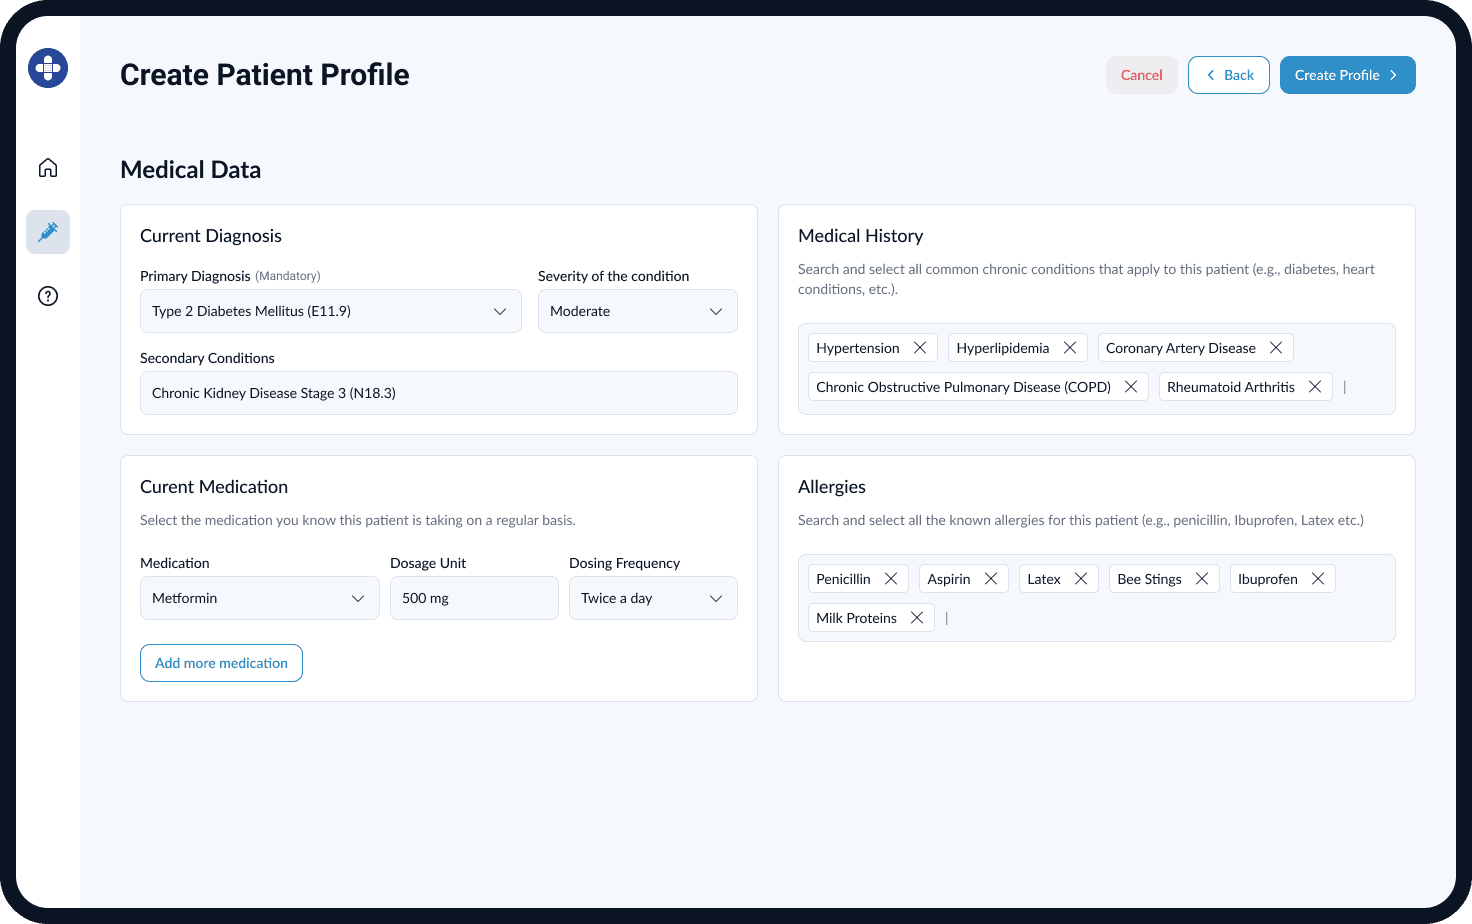Open the Dosing Frequency dropdown

click(652, 598)
